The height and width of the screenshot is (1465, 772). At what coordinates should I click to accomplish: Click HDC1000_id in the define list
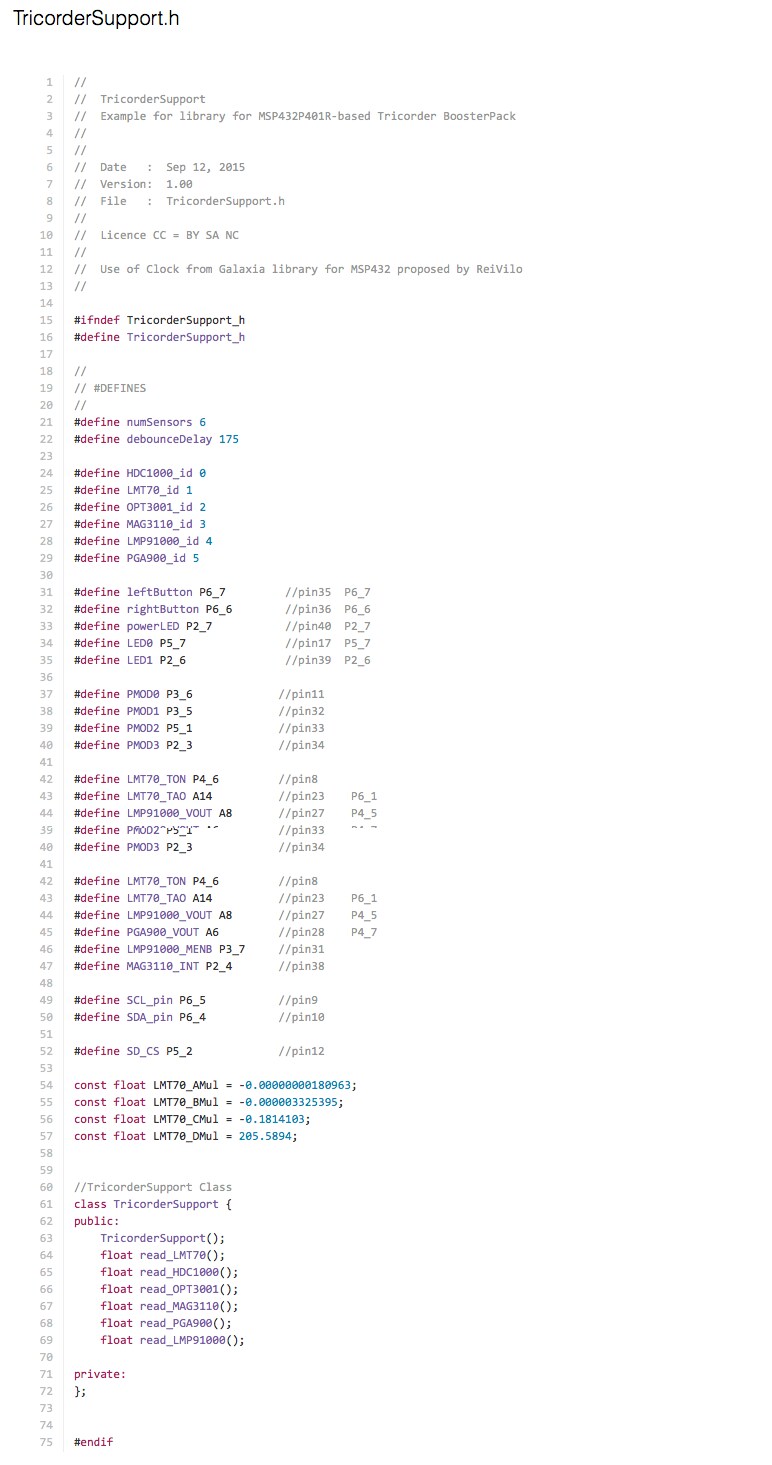[159, 473]
